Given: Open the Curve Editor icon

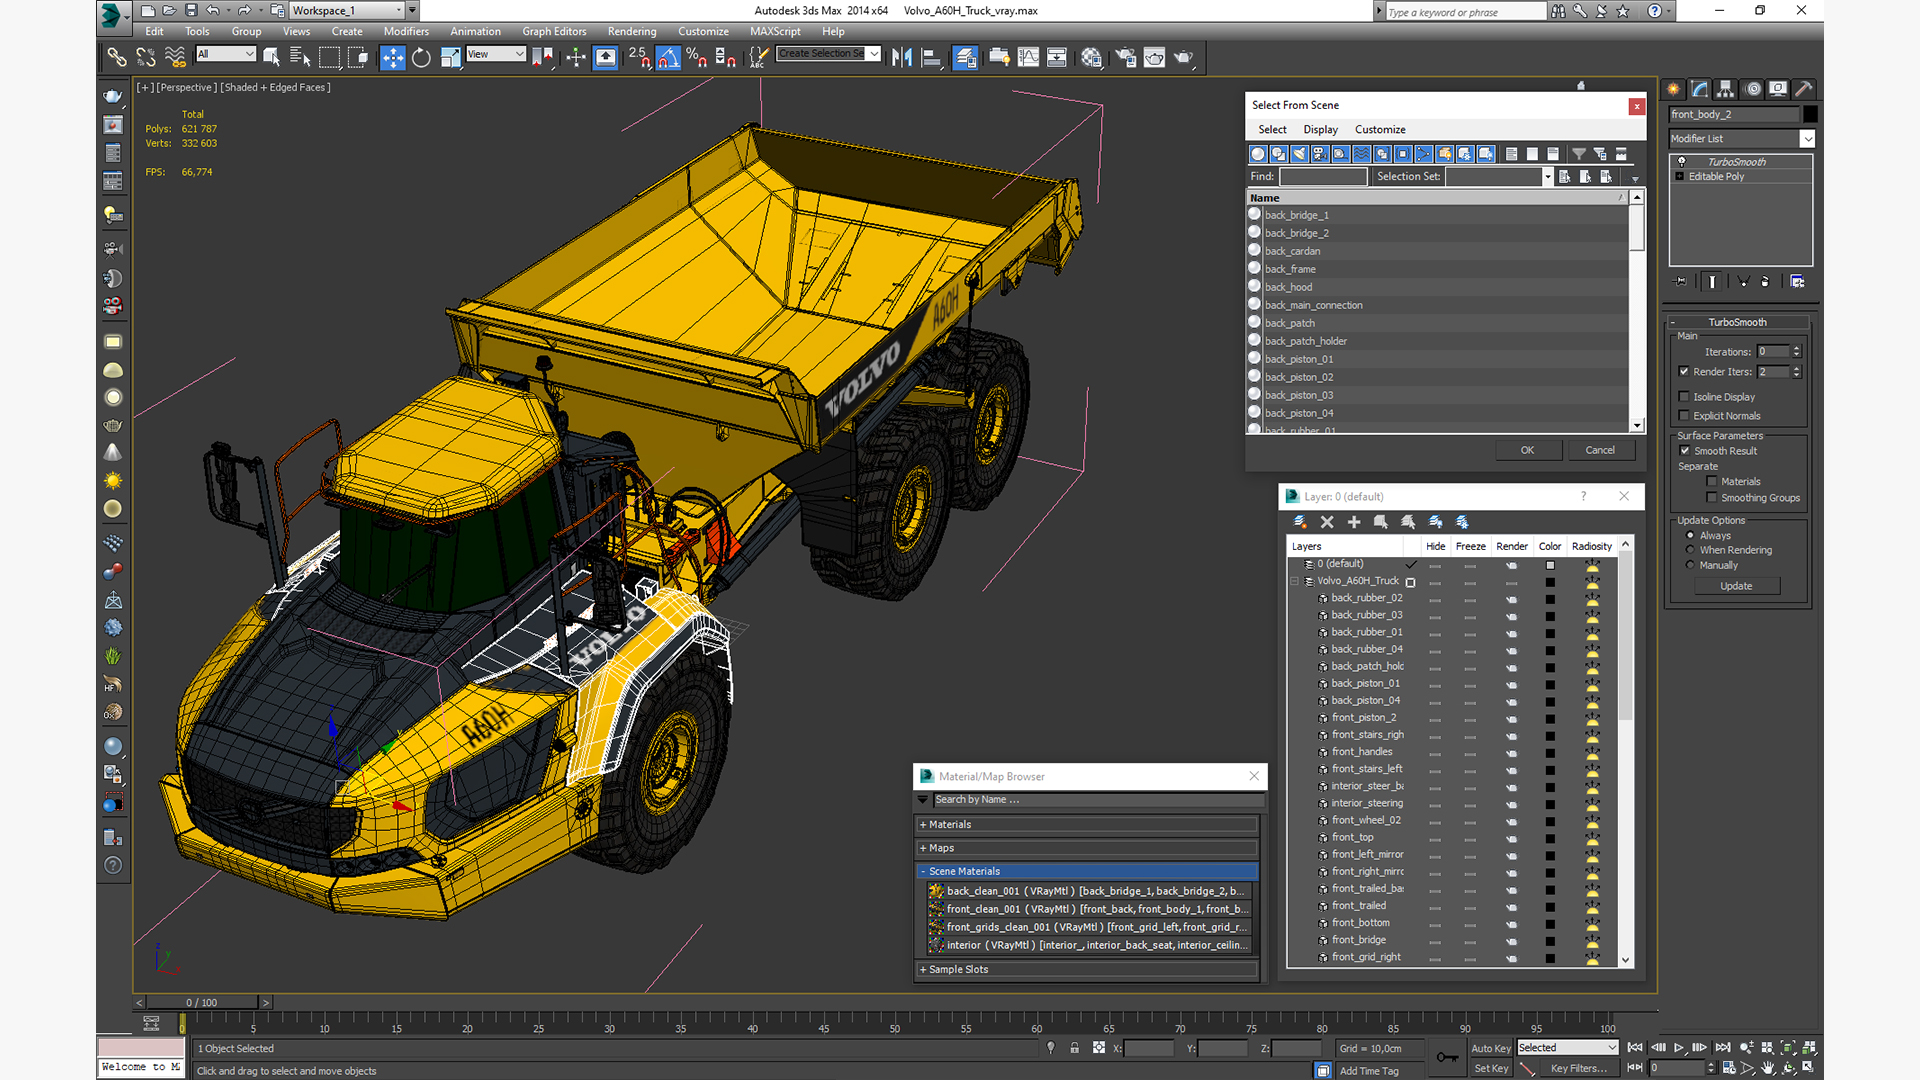Looking at the screenshot, I should [1028, 58].
